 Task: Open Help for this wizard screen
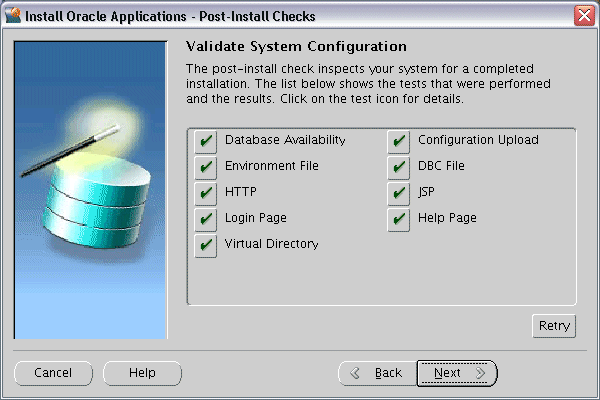[142, 373]
